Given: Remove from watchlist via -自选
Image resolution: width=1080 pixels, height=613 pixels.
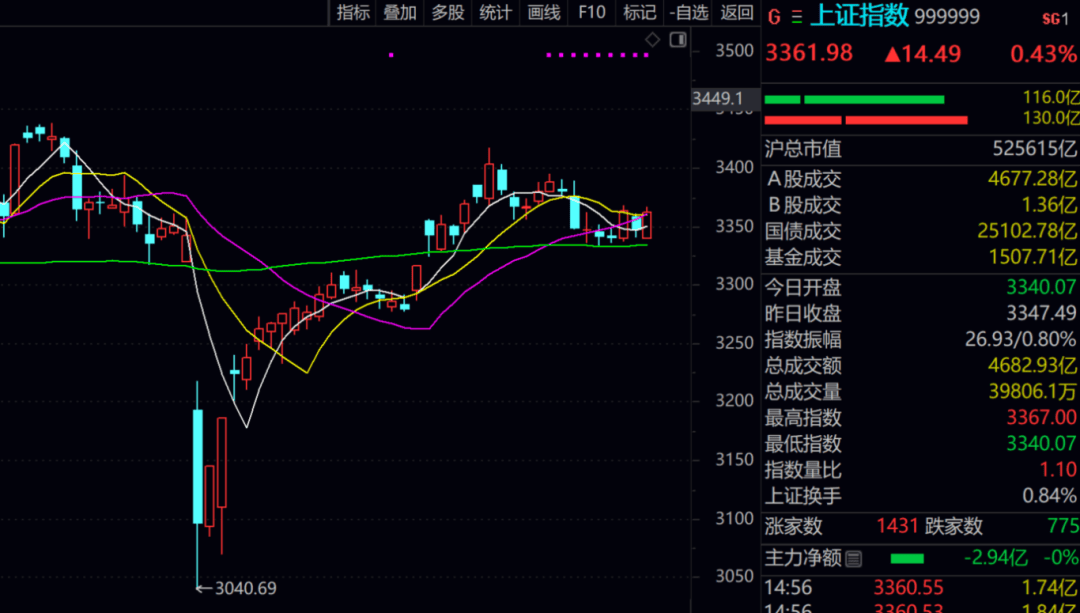Looking at the screenshot, I should click(x=688, y=12).
